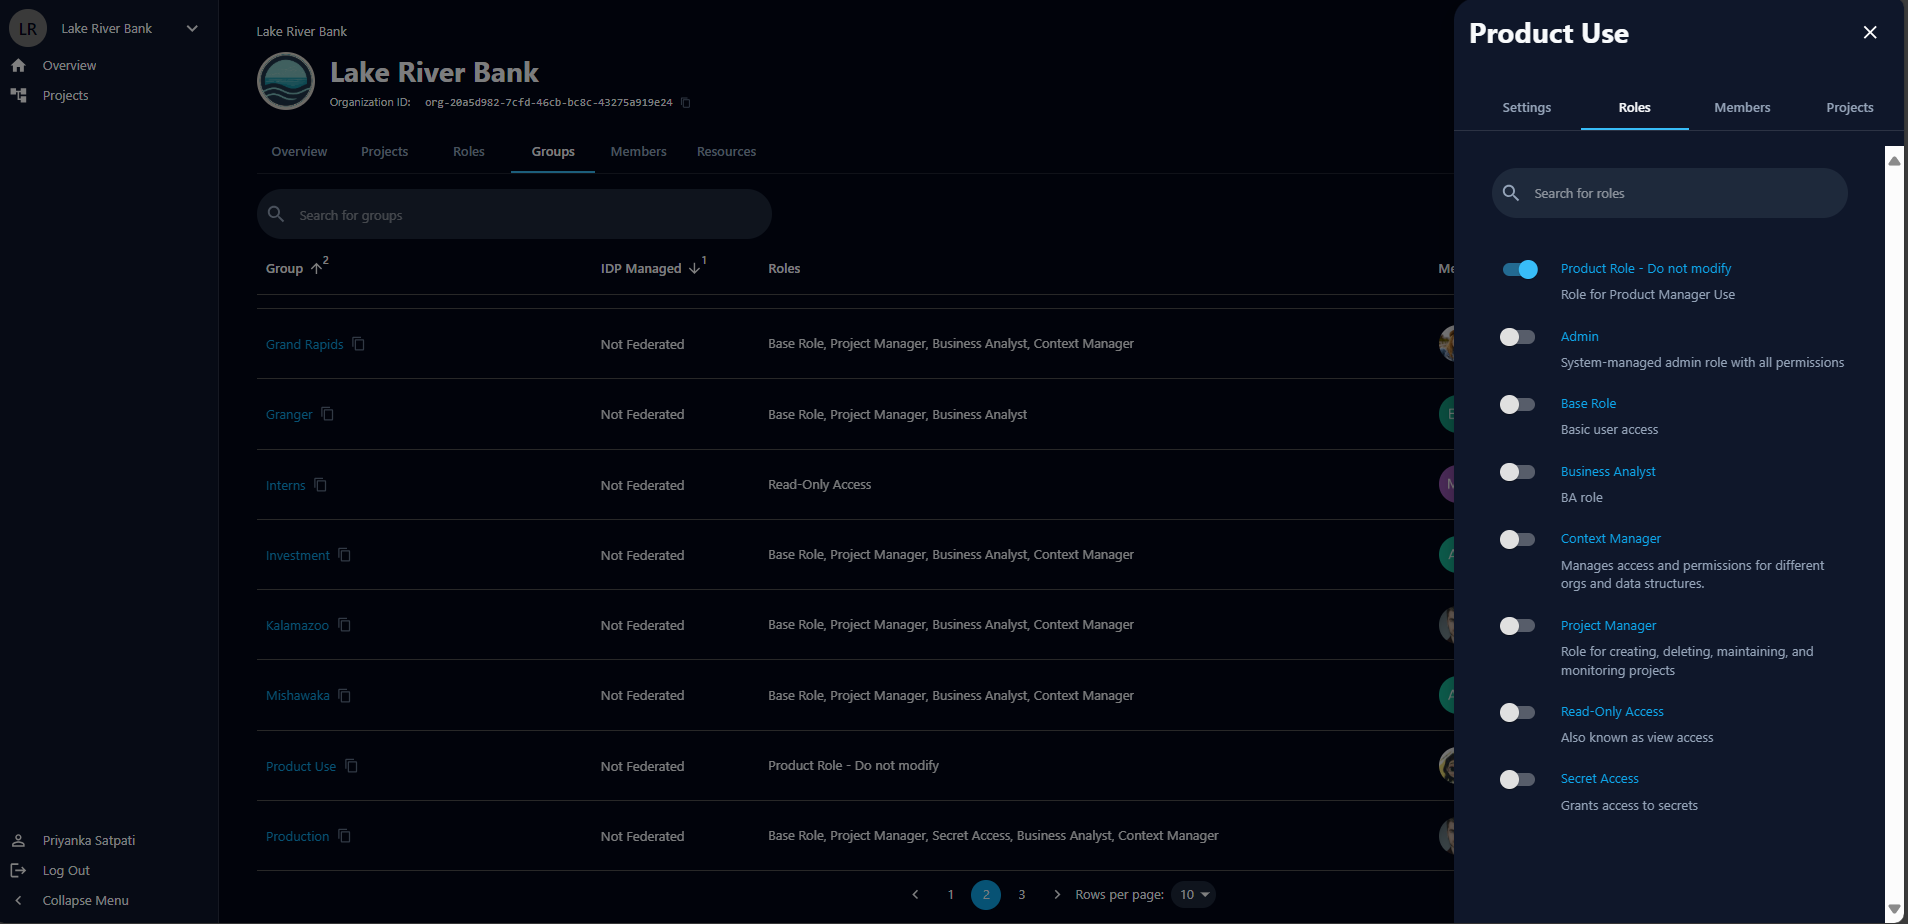Viewport: 1908px width, 924px height.
Task: Copy the Production group ID
Action: [344, 836]
